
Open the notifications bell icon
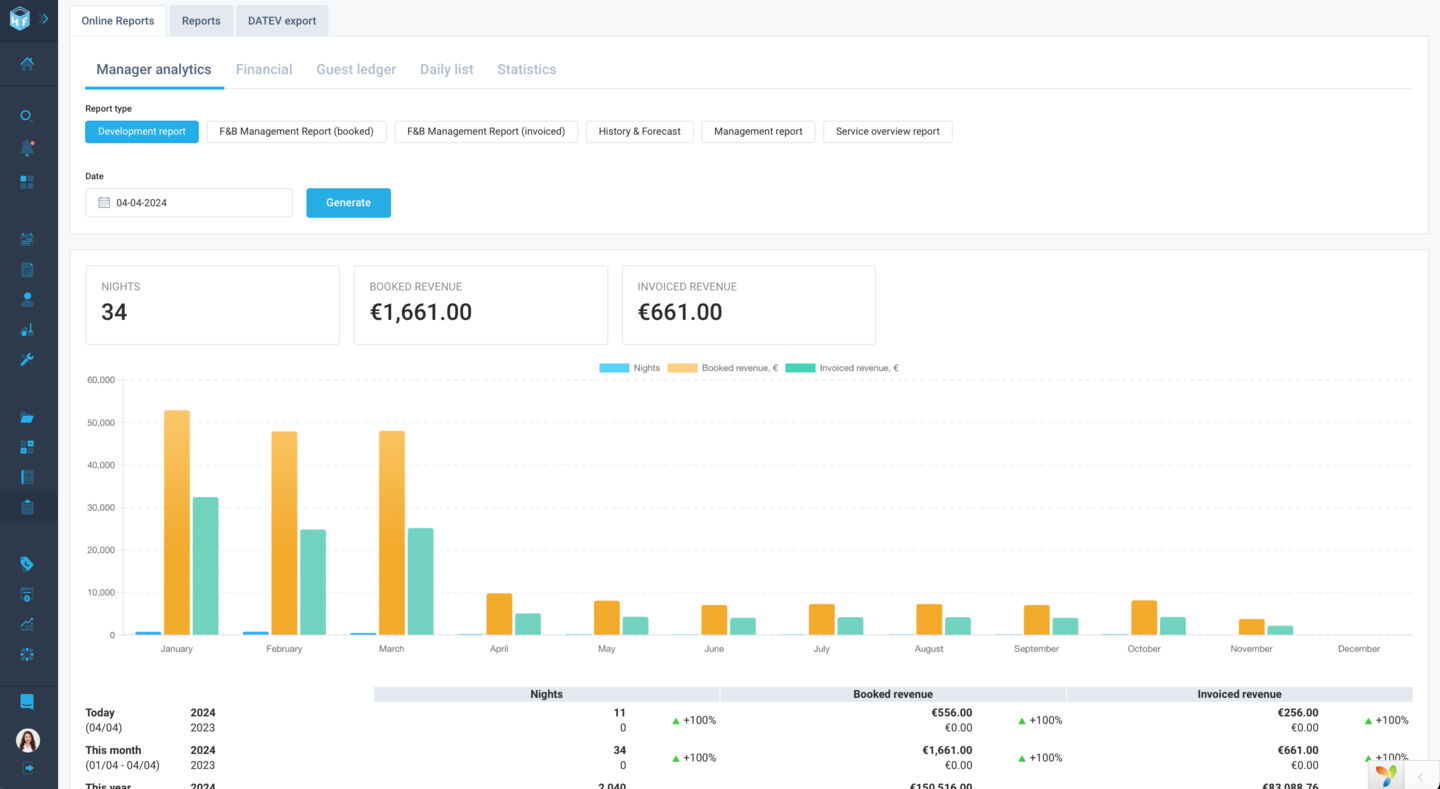pyautogui.click(x=27, y=148)
